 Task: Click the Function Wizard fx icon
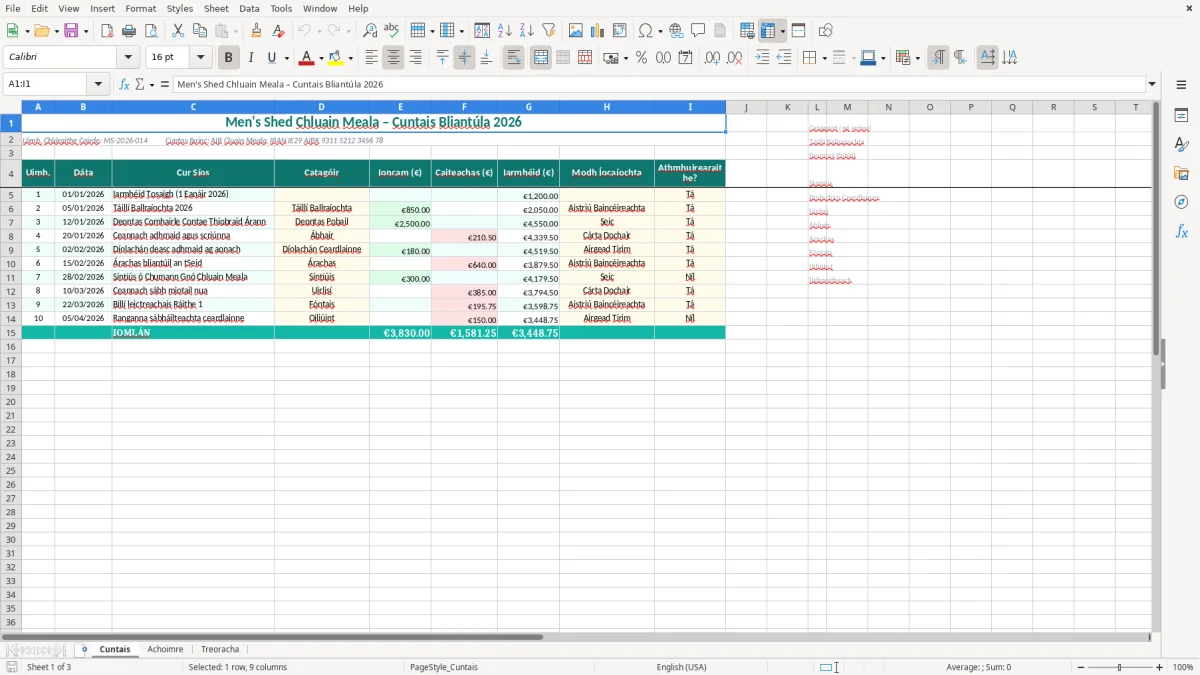(124, 84)
